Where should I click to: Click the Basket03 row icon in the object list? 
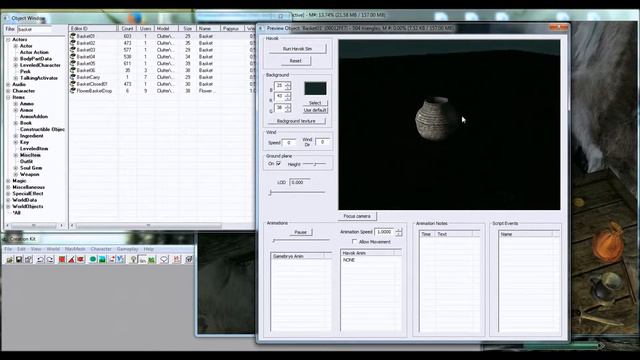pyautogui.click(x=73, y=50)
